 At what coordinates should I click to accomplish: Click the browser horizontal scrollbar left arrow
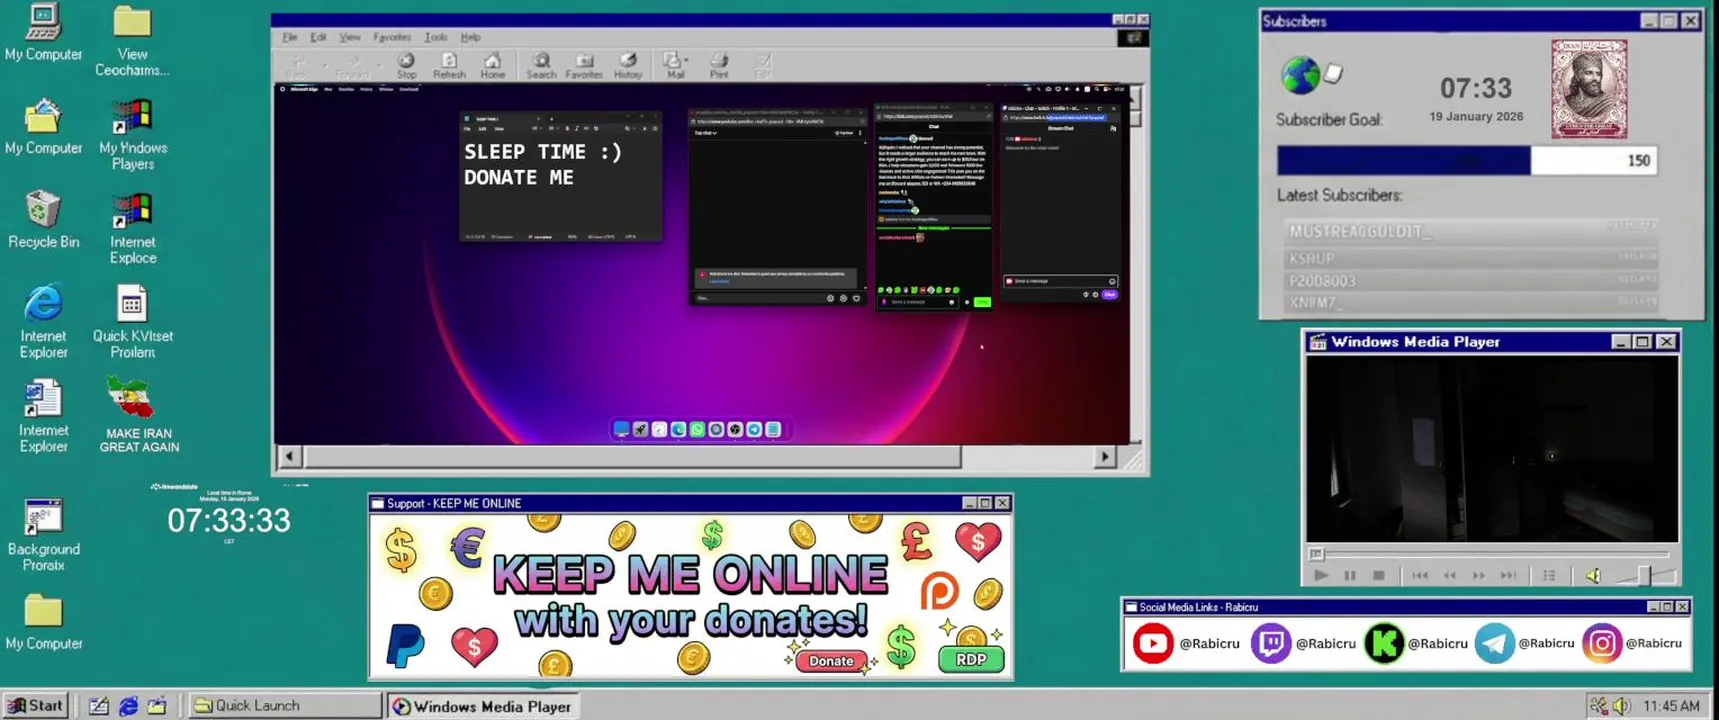tap(290, 457)
